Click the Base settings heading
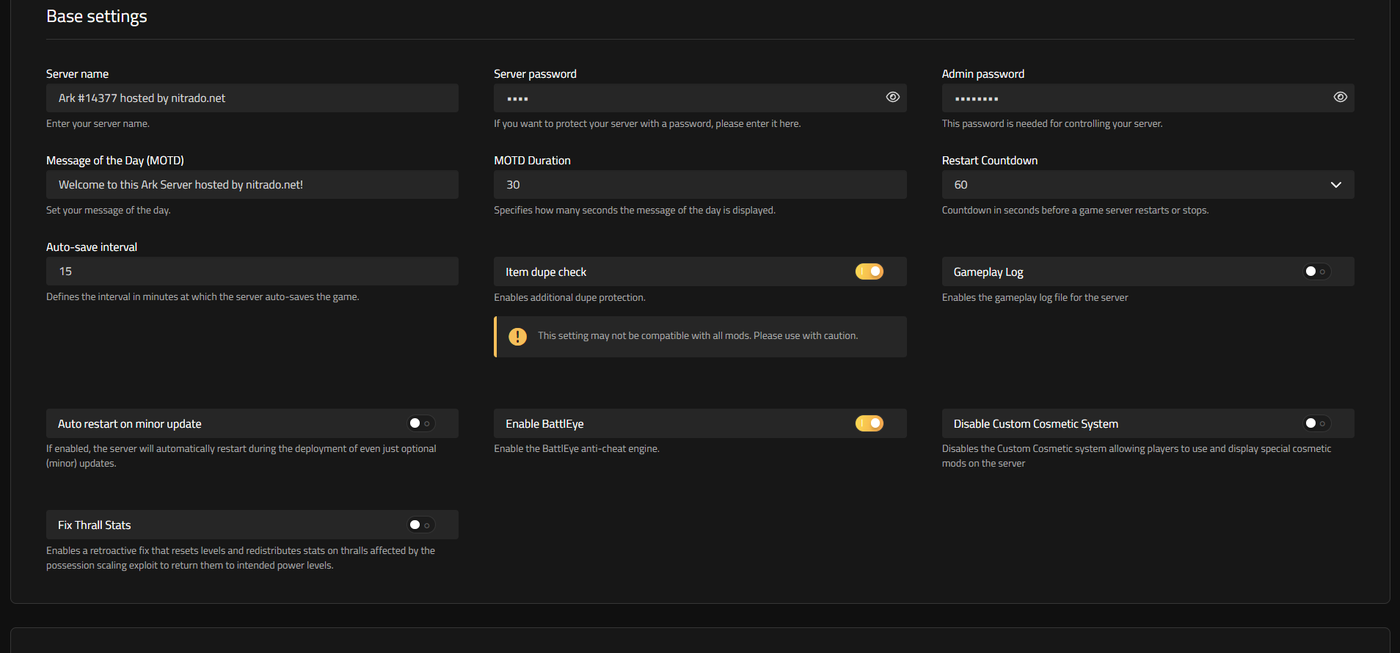This screenshot has width=1400, height=653. (x=96, y=16)
